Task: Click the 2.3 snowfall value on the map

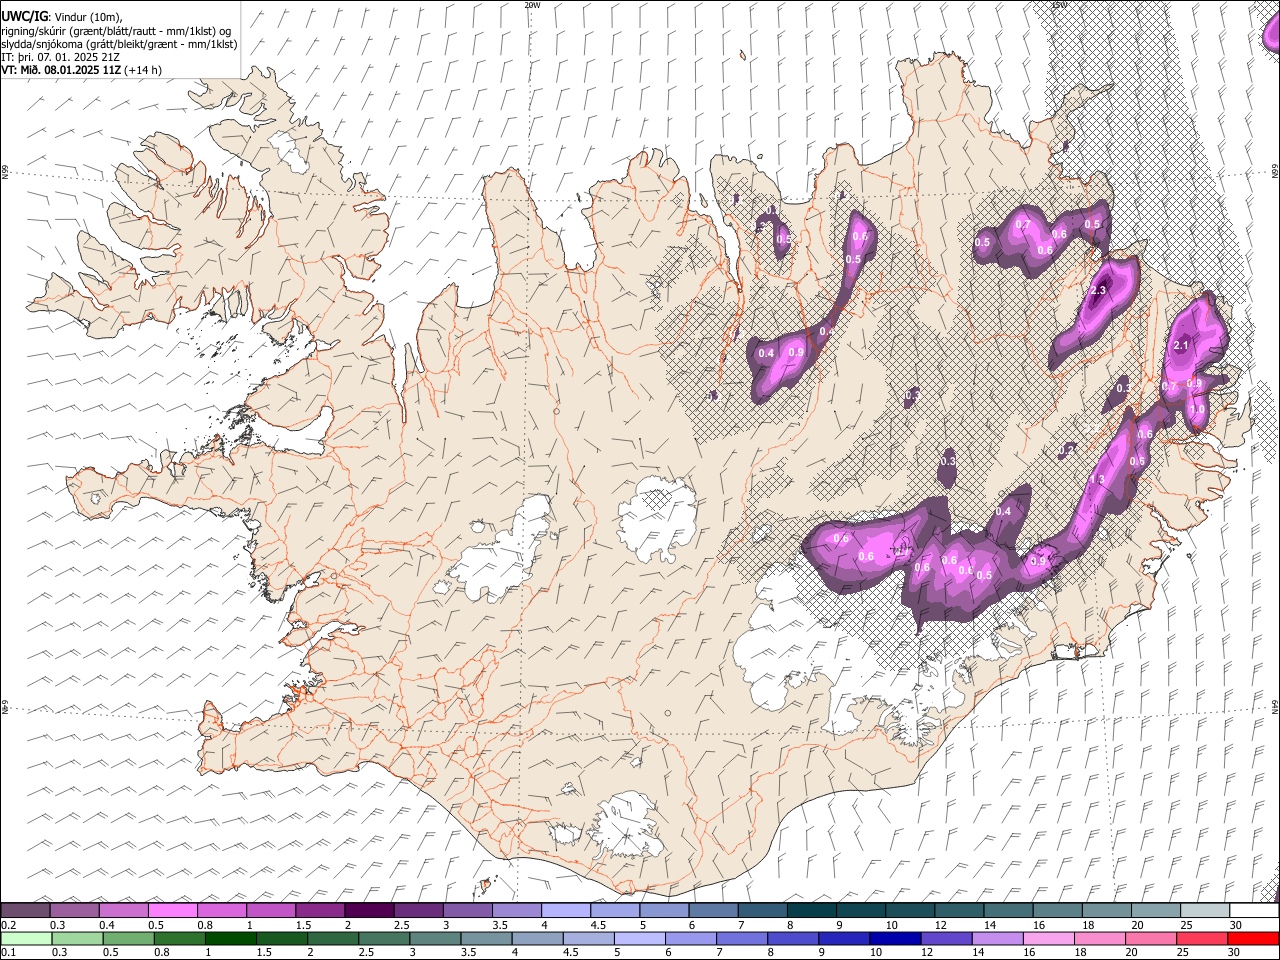Action: tap(1098, 291)
